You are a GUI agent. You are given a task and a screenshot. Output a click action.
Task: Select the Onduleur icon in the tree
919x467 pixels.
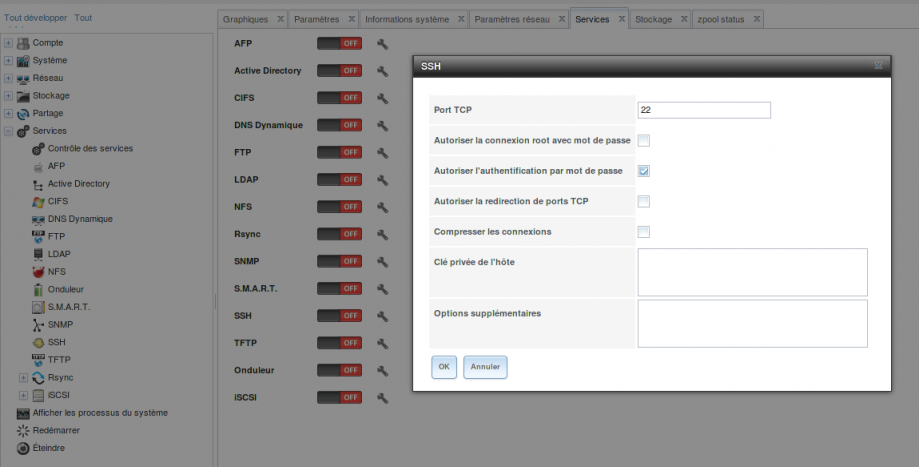38,289
